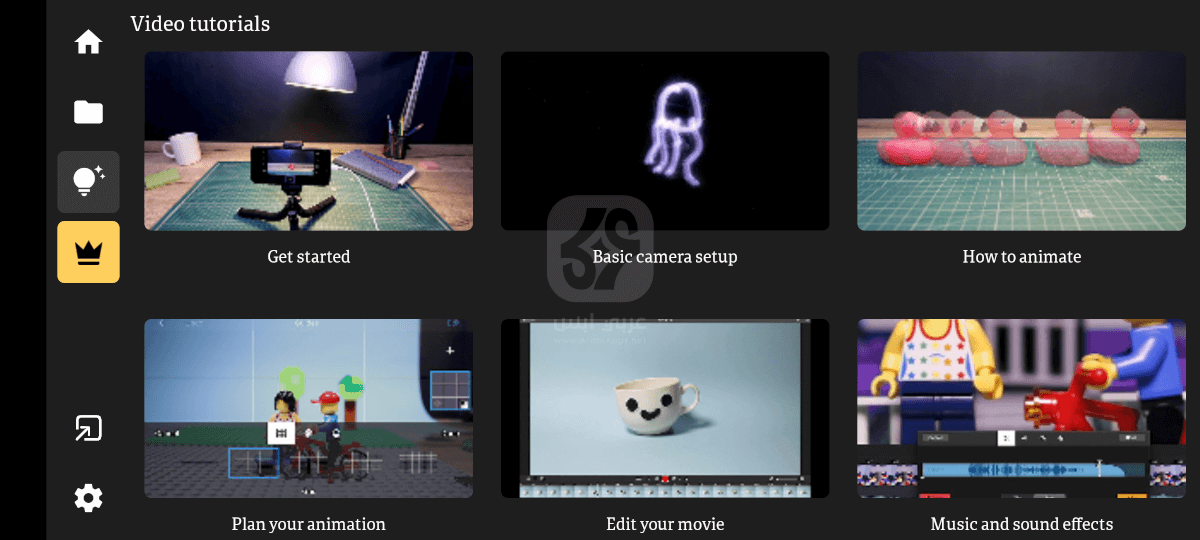This screenshot has height=540, width=1200.
Task: Click the 'Plan your animation' caption
Action: click(309, 524)
